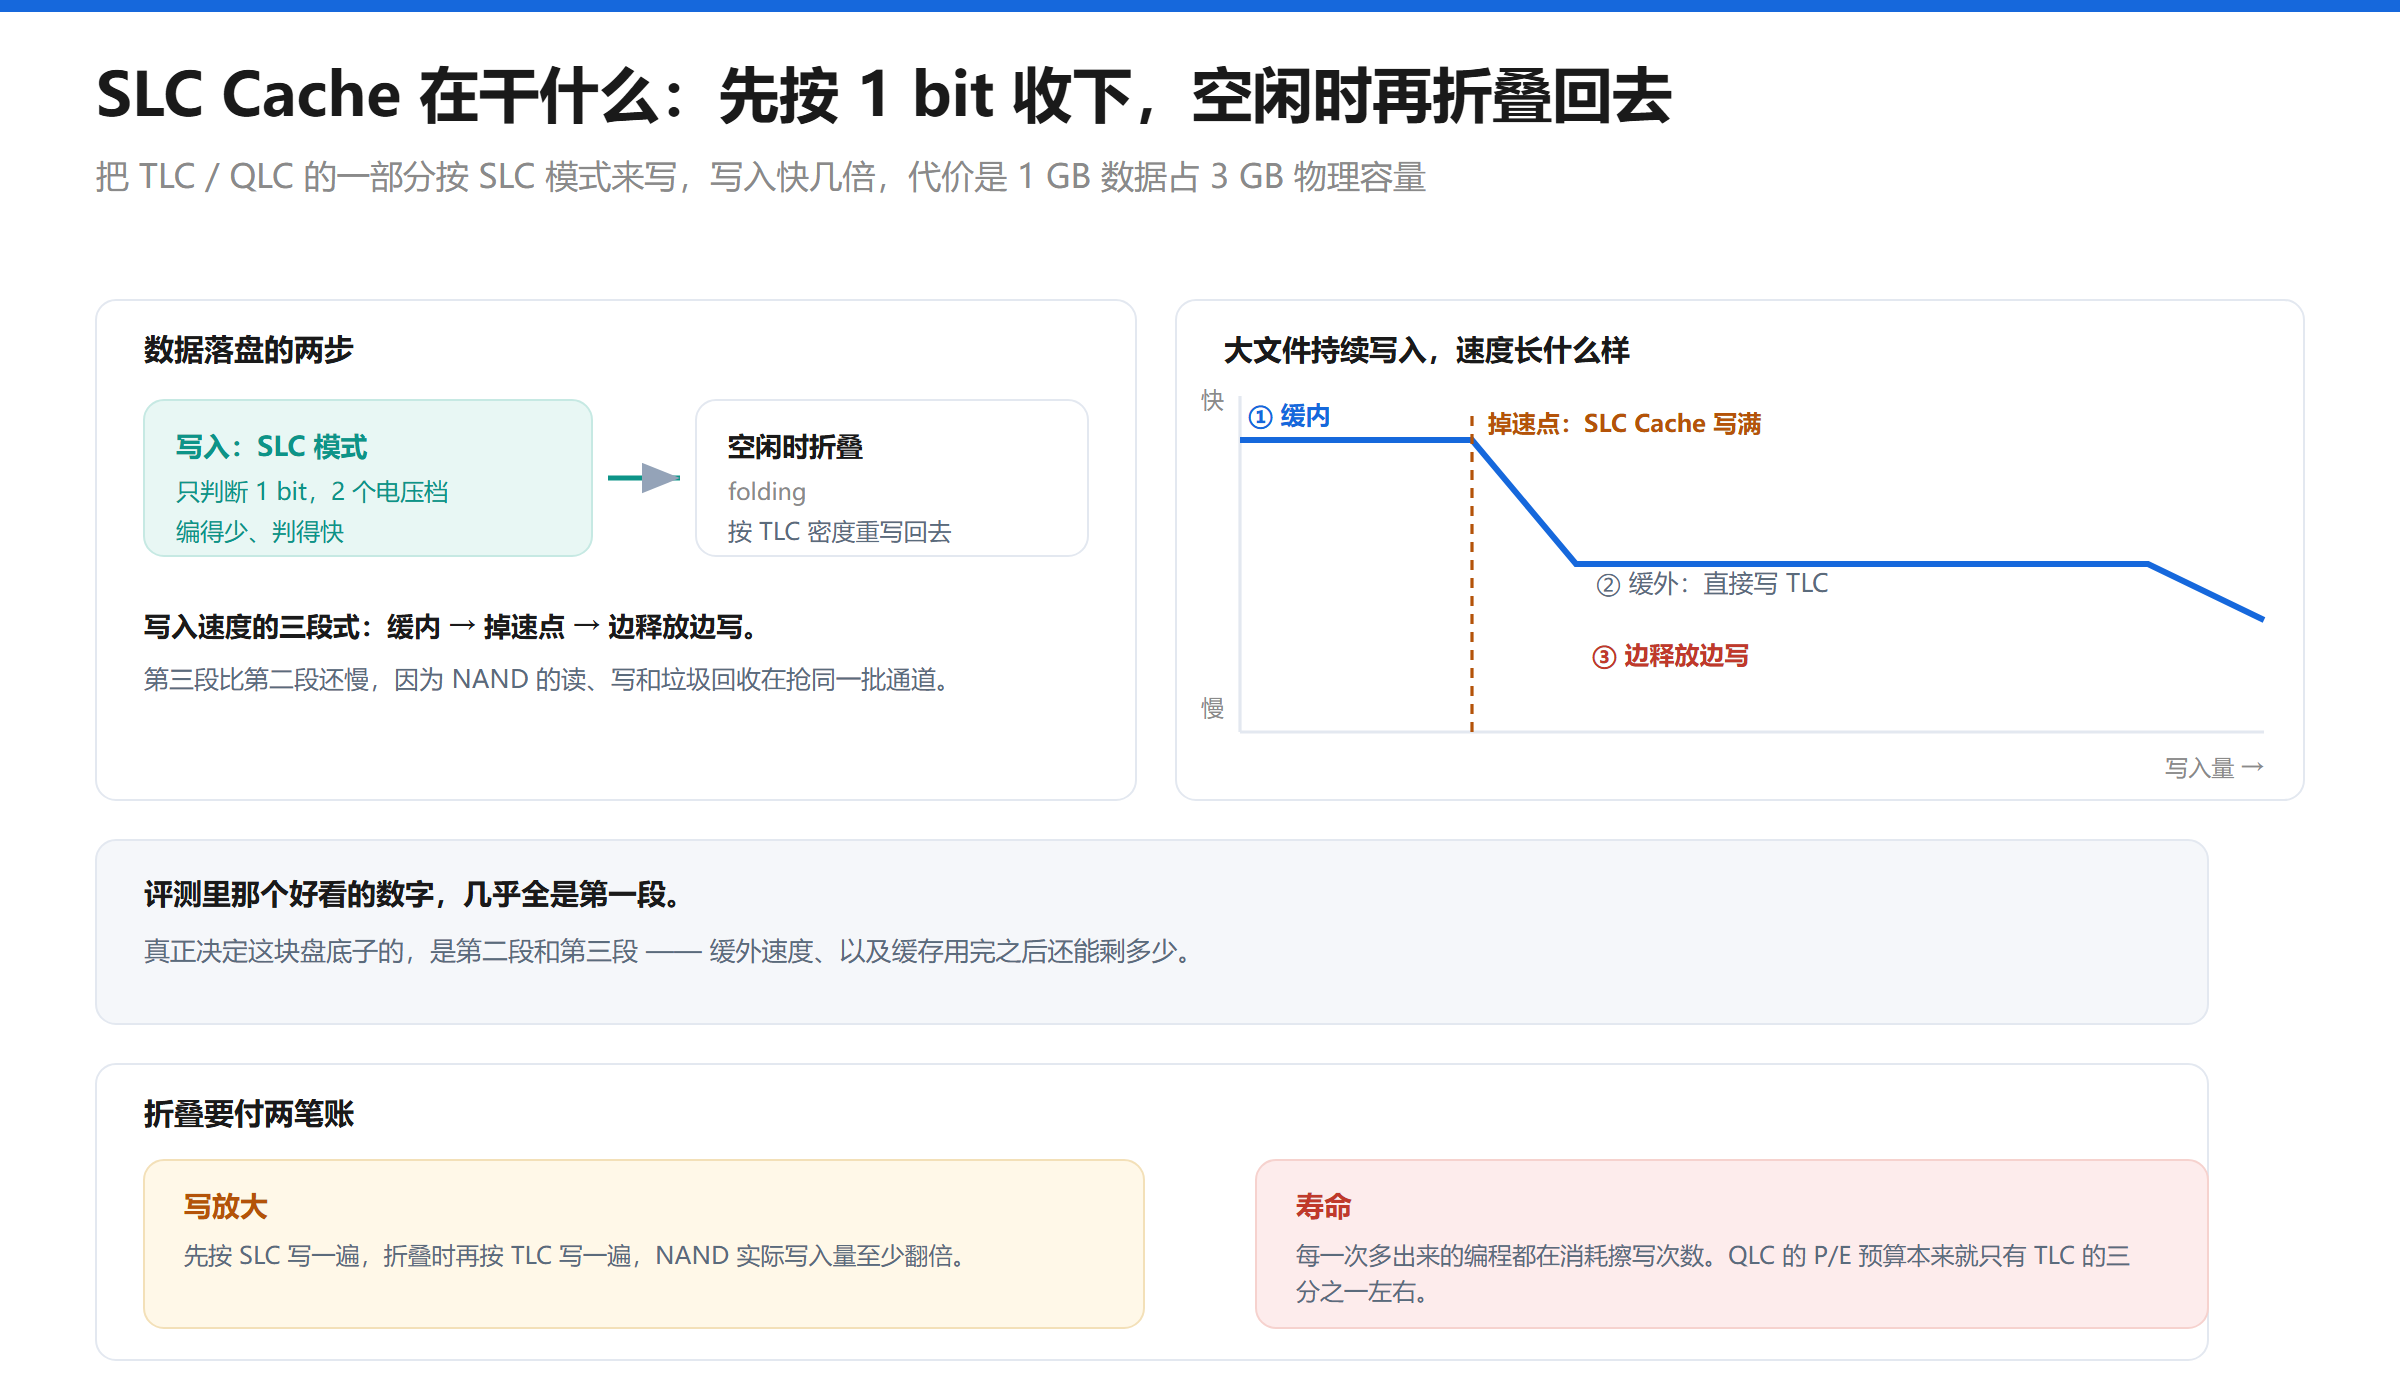Click the orange '写放大' heading

[225, 1207]
